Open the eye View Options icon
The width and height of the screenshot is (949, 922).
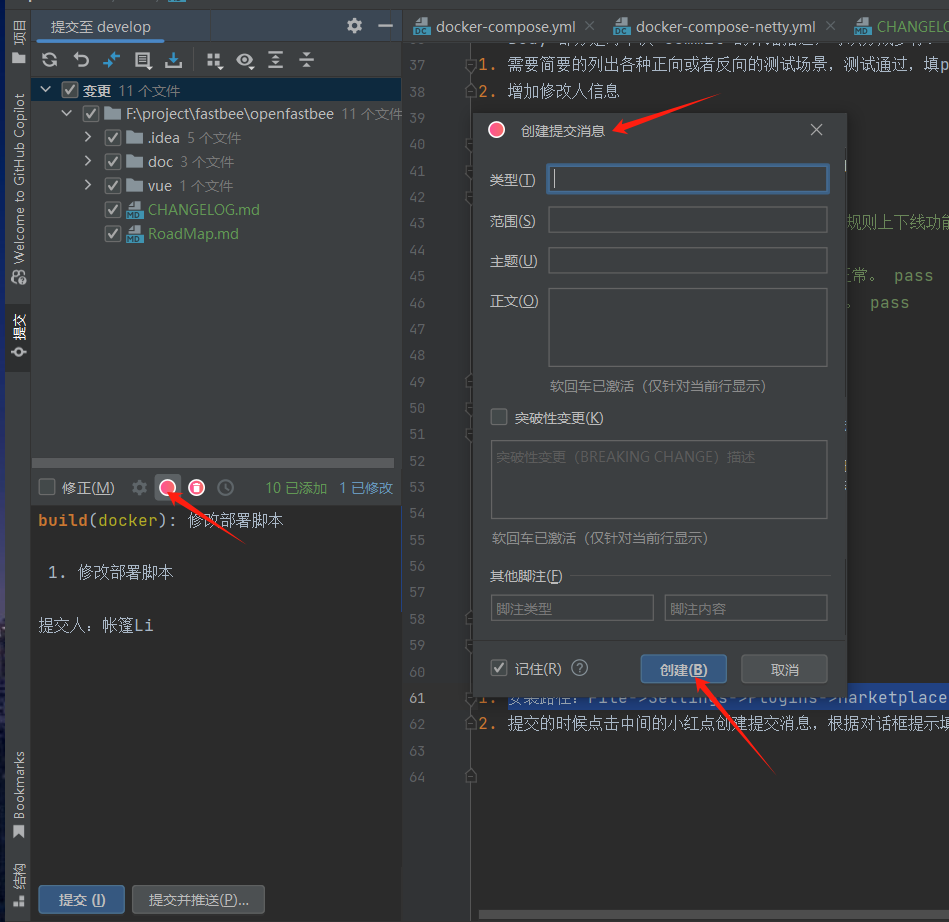point(245,60)
